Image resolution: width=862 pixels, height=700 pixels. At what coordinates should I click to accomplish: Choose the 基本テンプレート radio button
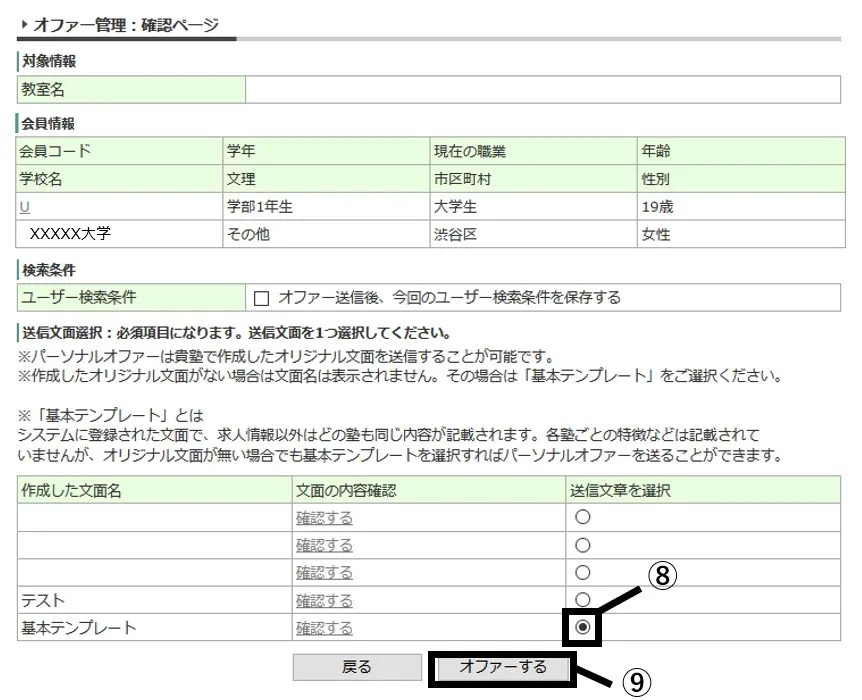pos(583,628)
